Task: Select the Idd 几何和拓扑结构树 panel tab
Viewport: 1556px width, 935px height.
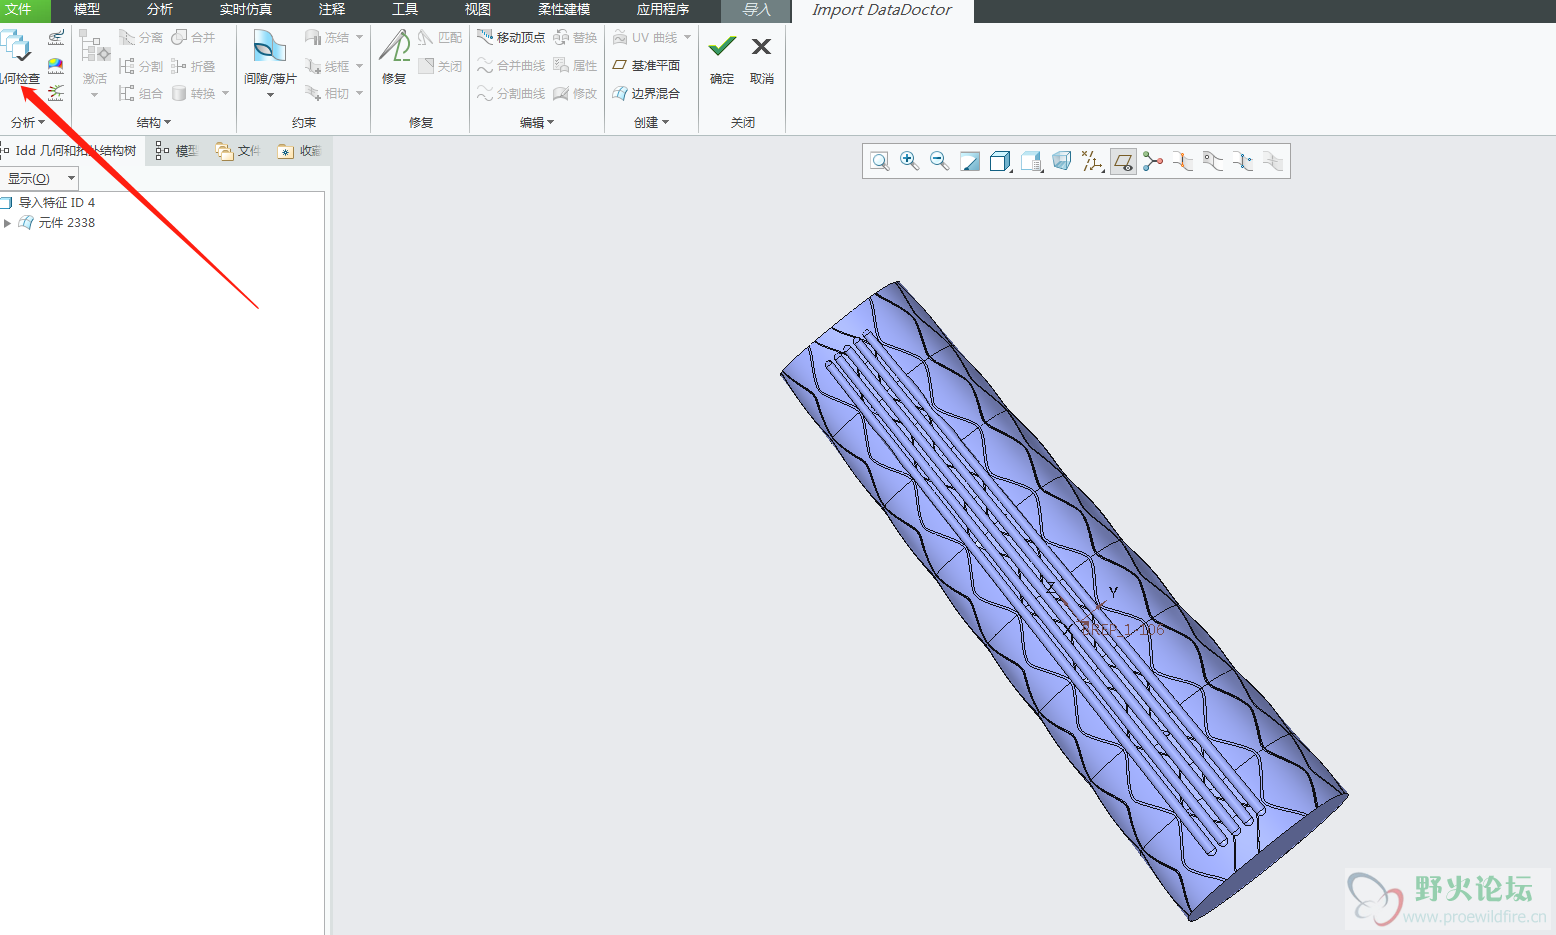Action: coord(70,151)
